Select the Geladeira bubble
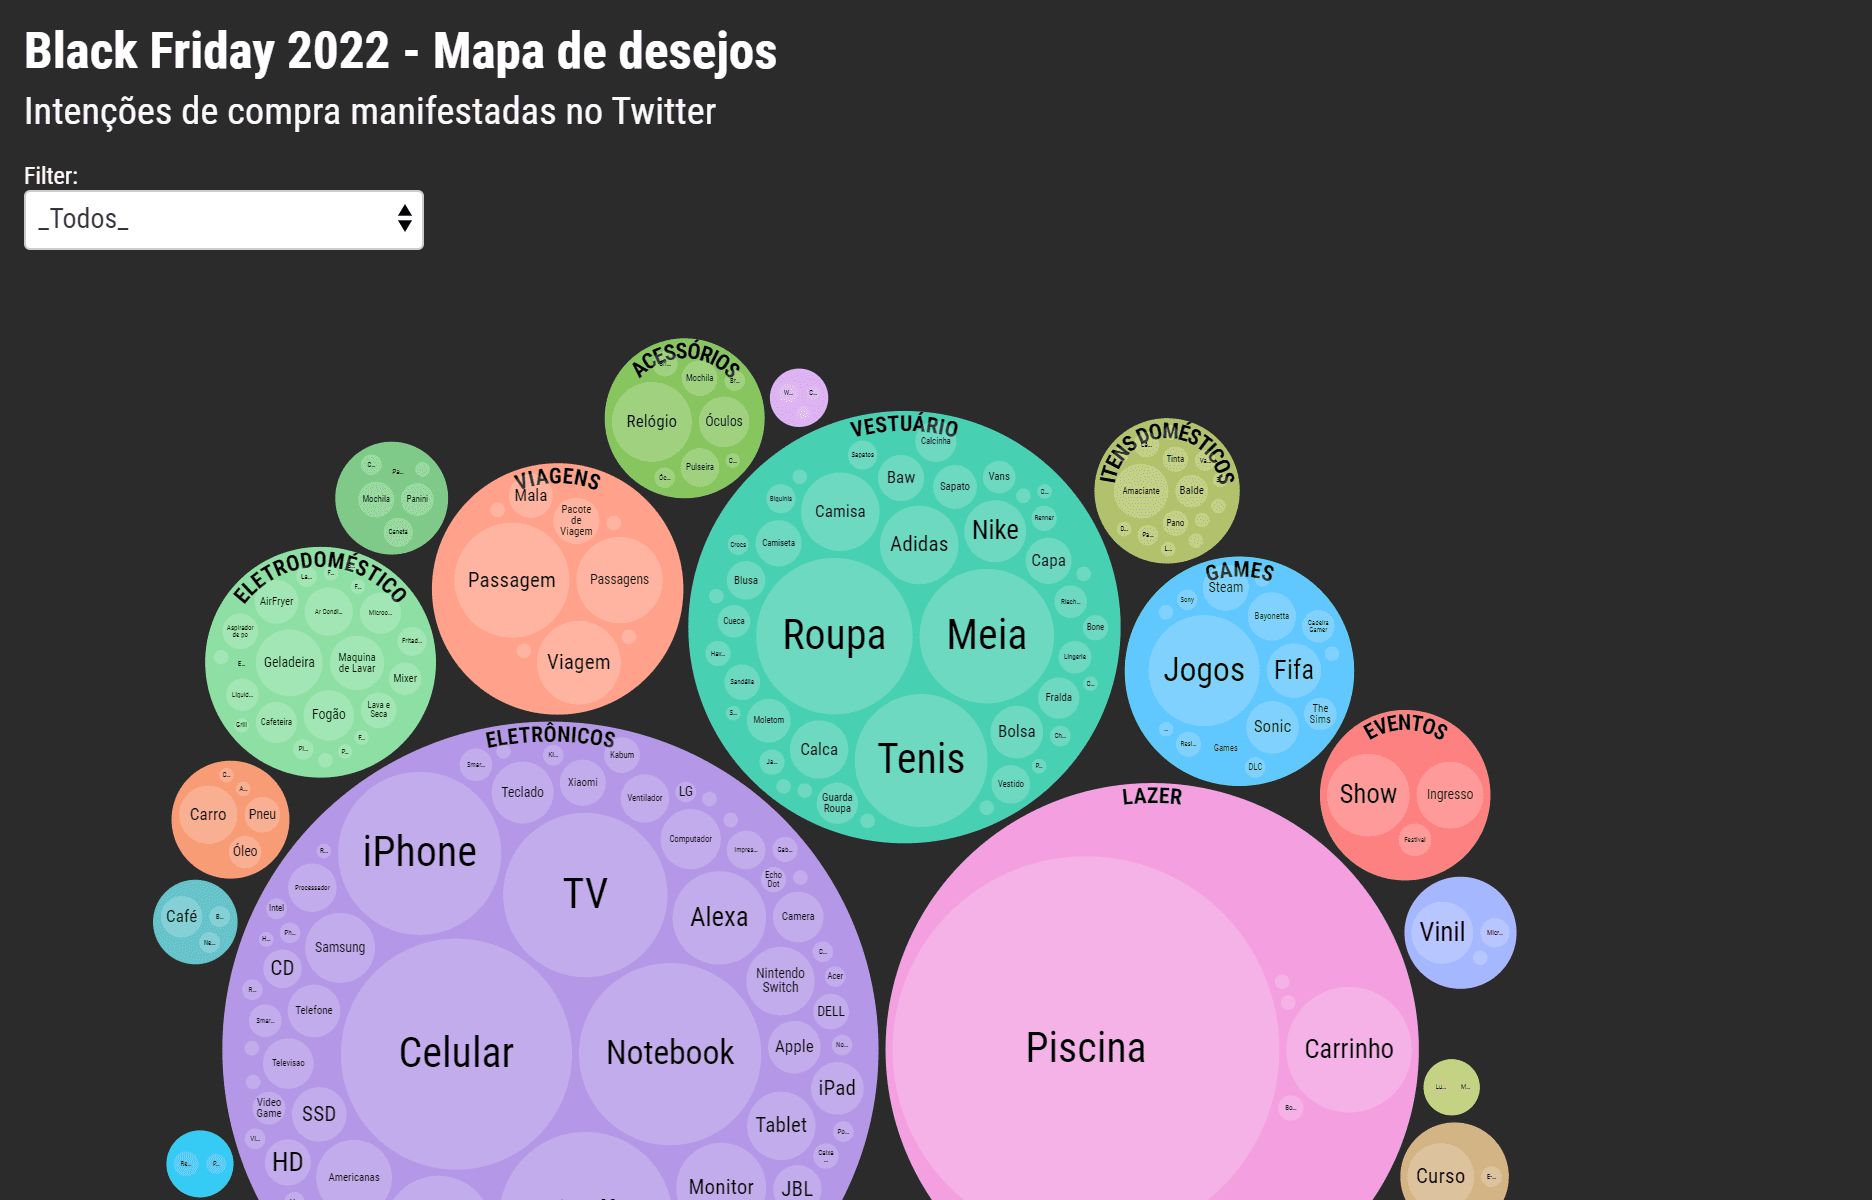 coord(289,663)
